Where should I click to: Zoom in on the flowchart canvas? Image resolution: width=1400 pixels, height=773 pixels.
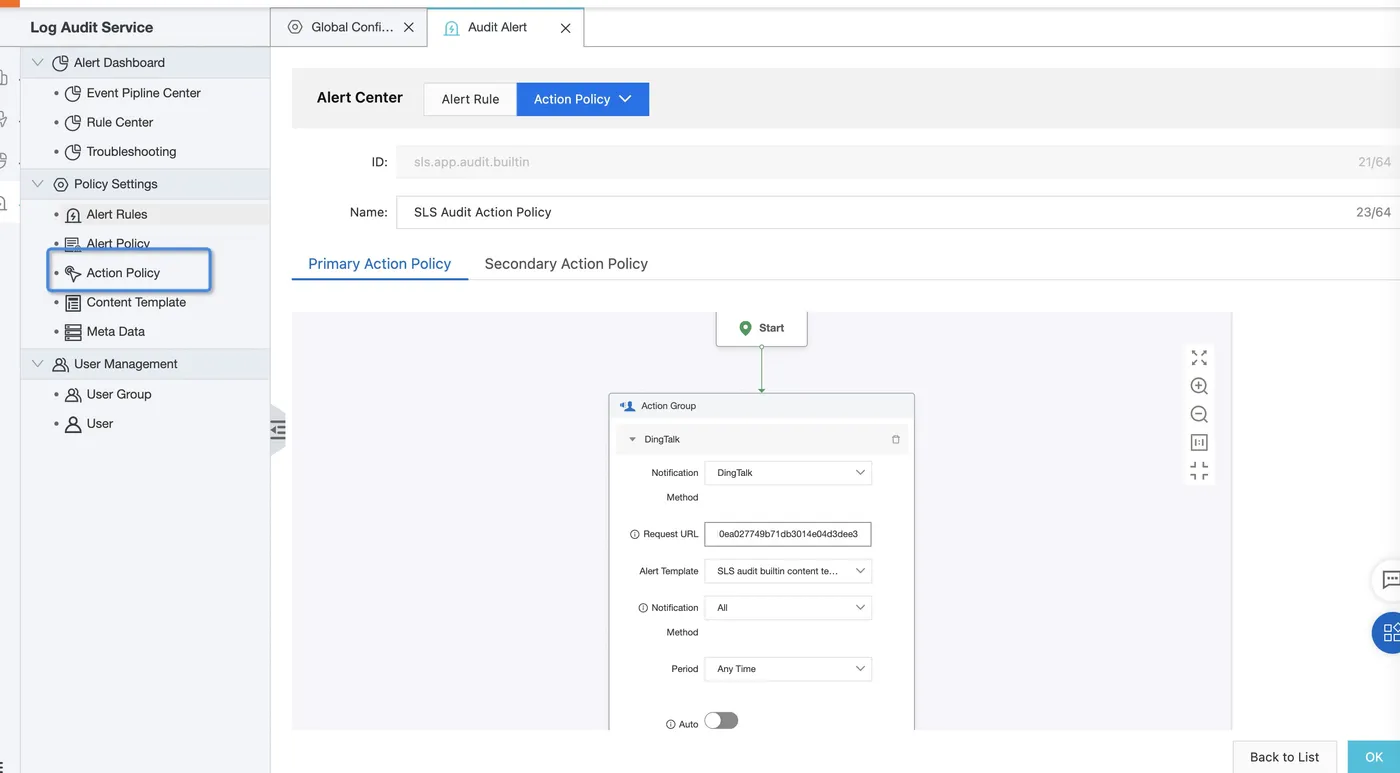[1199, 386]
